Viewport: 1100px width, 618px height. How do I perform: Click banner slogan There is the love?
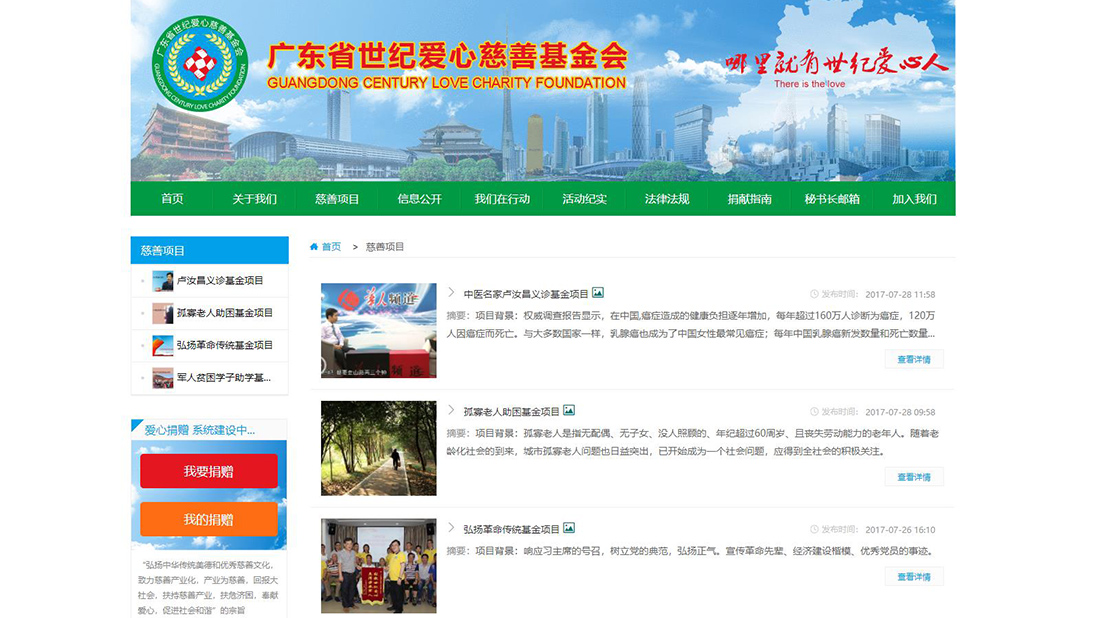[810, 84]
